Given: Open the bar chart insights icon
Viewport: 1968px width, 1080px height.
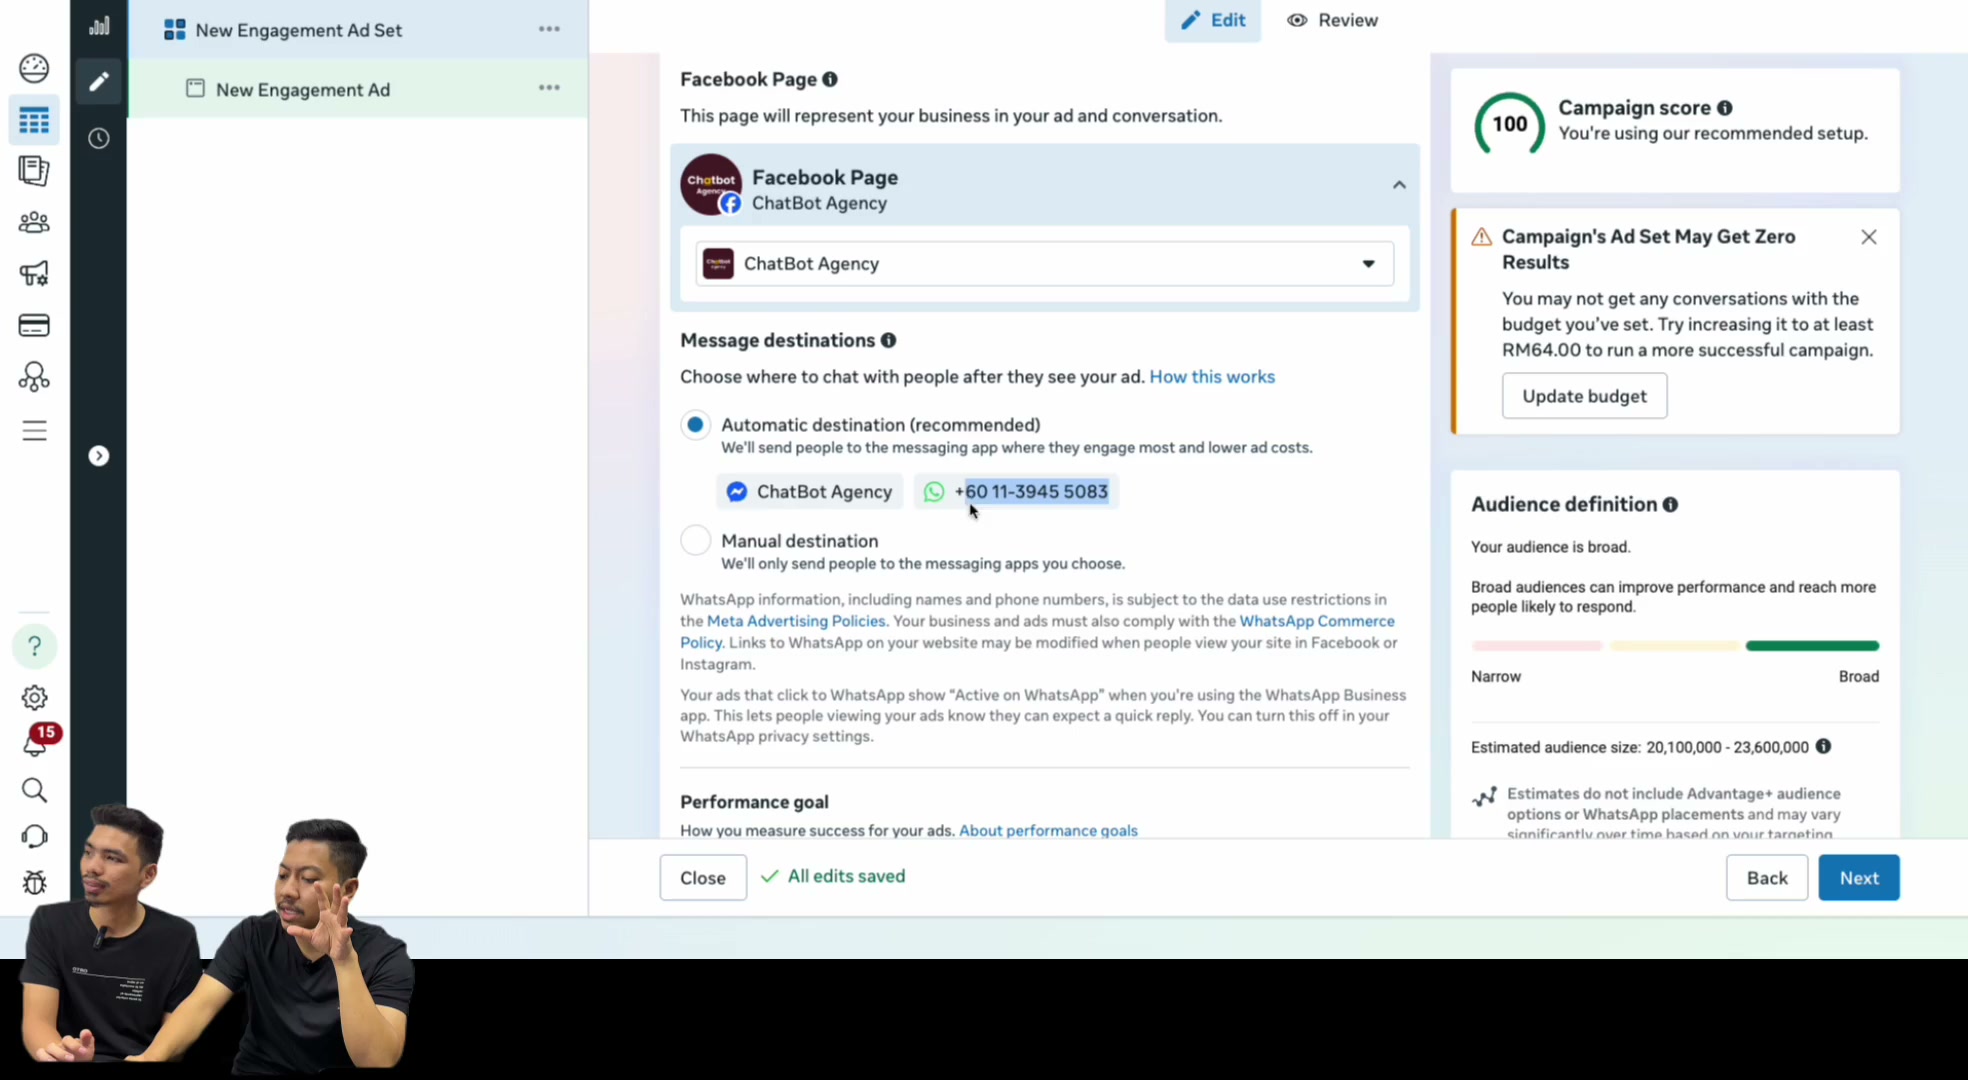Looking at the screenshot, I should click(98, 26).
